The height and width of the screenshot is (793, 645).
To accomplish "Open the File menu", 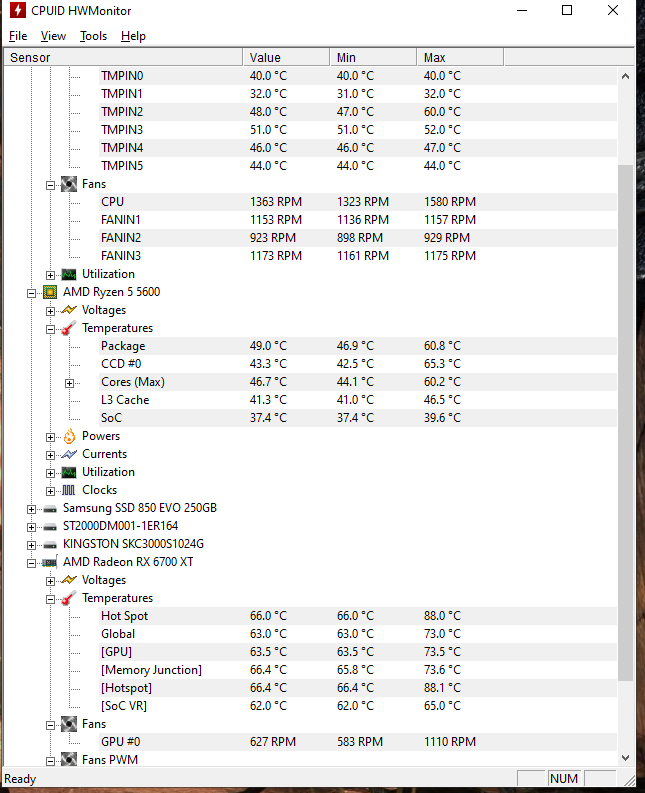I will (x=18, y=36).
